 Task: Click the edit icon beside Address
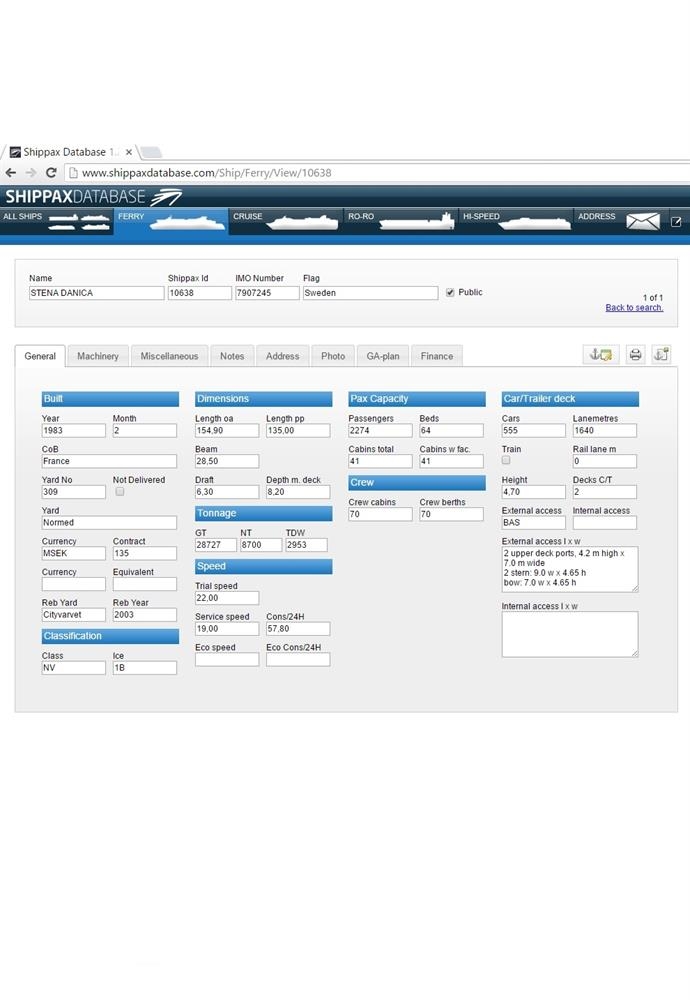[x=676, y=222]
